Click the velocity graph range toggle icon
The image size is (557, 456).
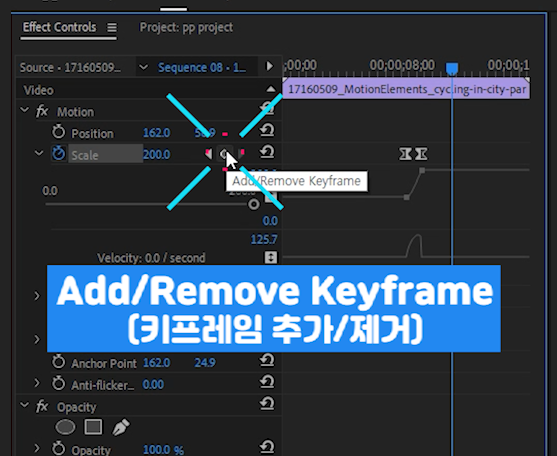pos(271,257)
